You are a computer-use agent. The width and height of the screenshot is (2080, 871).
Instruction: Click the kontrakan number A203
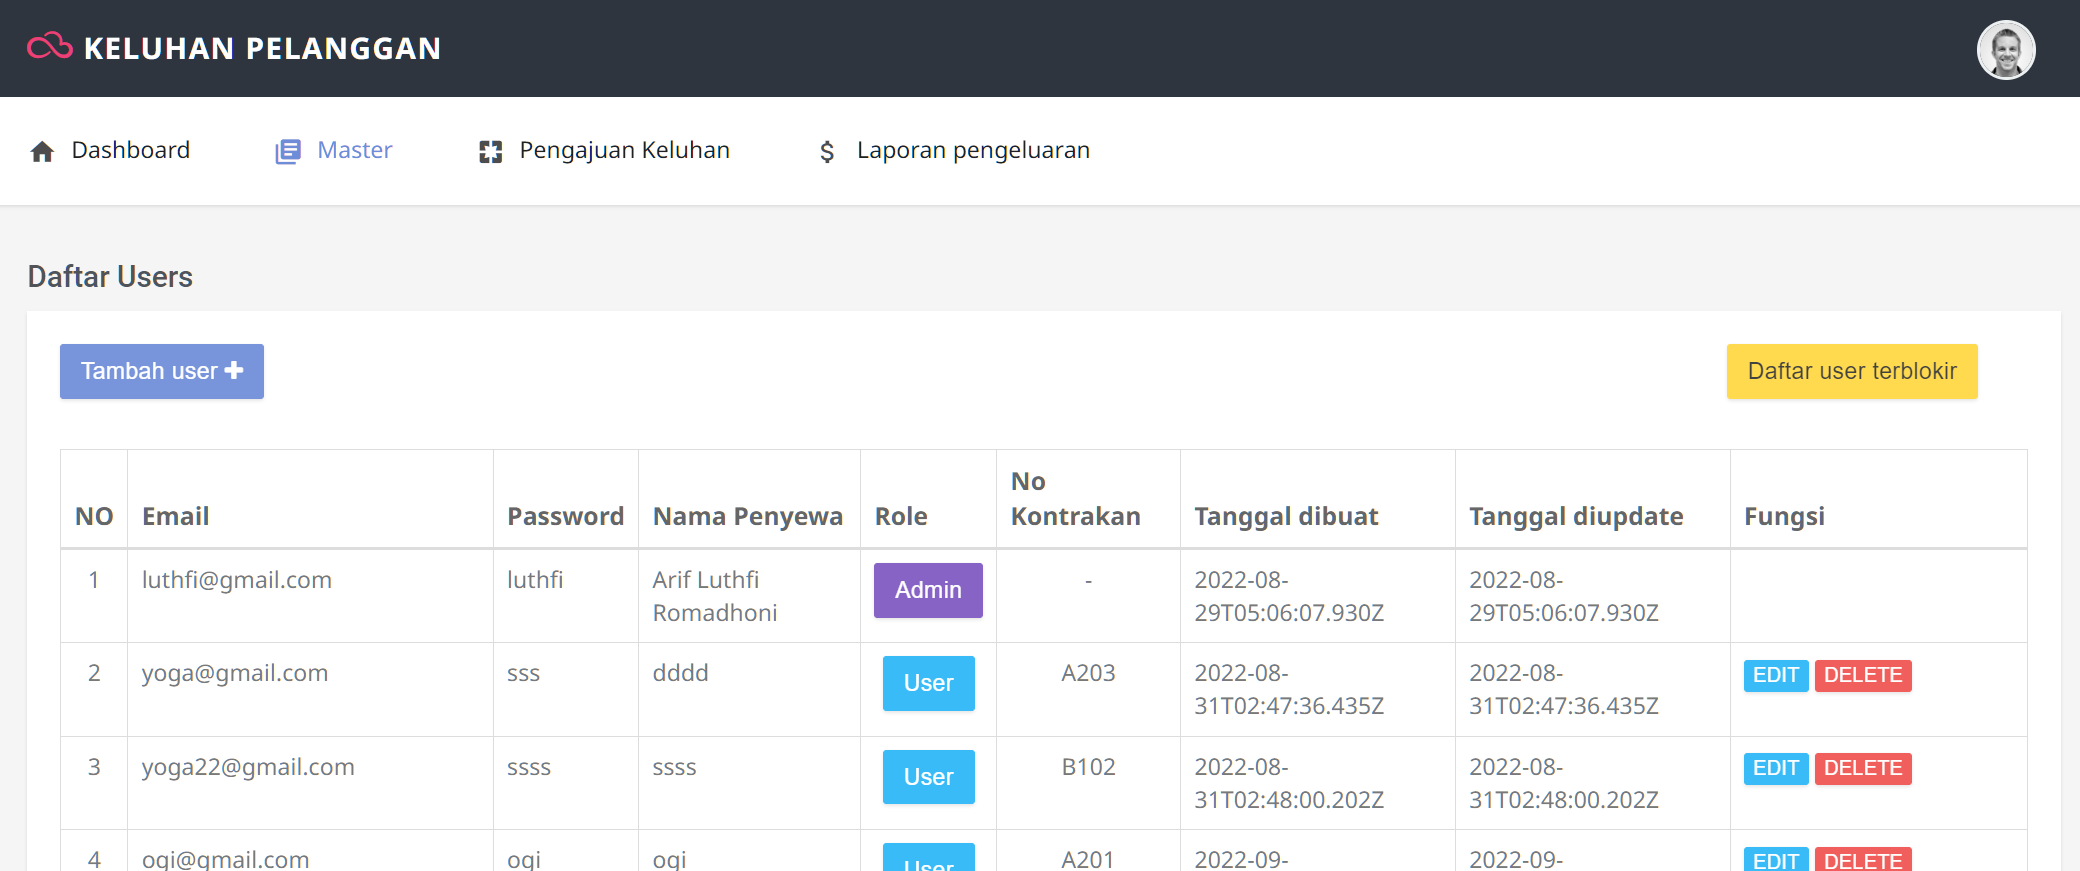click(1088, 673)
